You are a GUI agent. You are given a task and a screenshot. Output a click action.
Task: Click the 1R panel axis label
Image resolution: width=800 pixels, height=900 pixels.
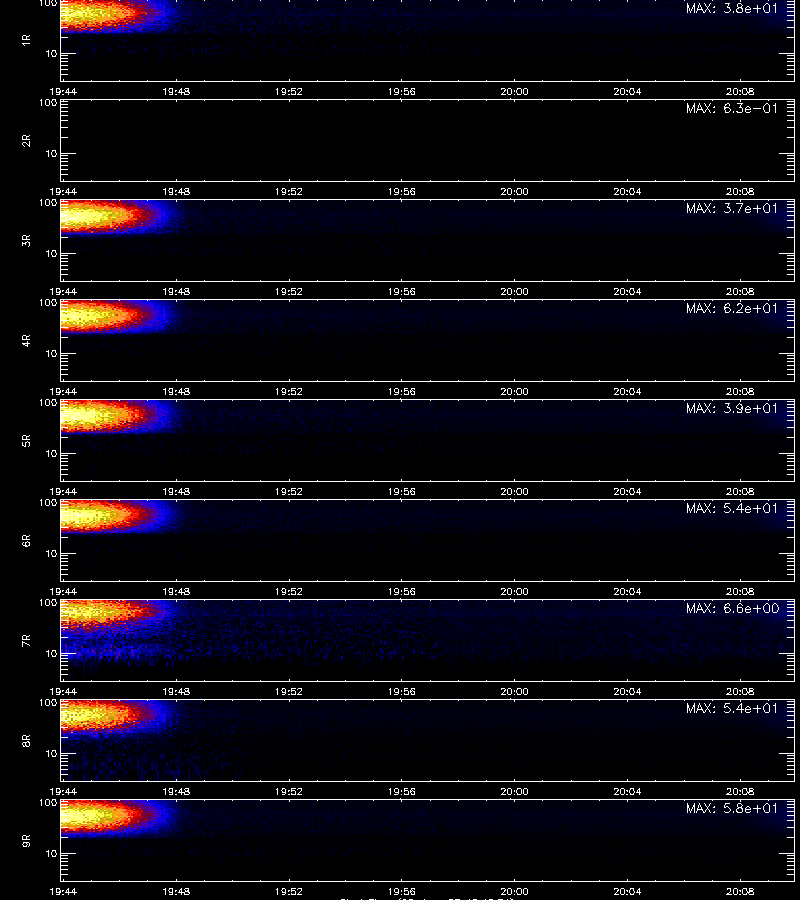[26, 40]
